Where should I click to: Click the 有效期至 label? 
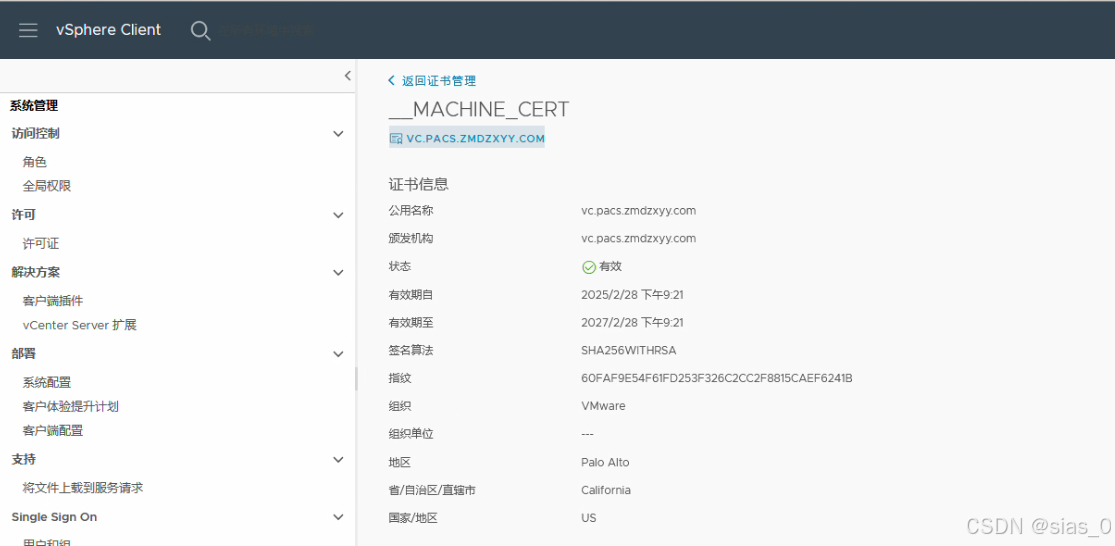(411, 323)
